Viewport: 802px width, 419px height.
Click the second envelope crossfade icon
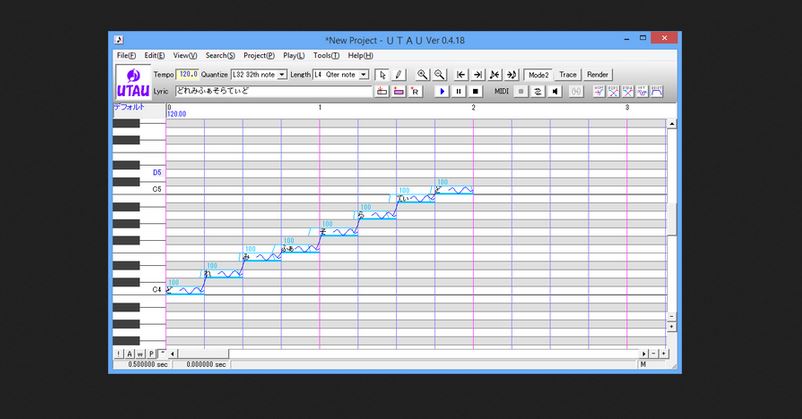pos(613,91)
